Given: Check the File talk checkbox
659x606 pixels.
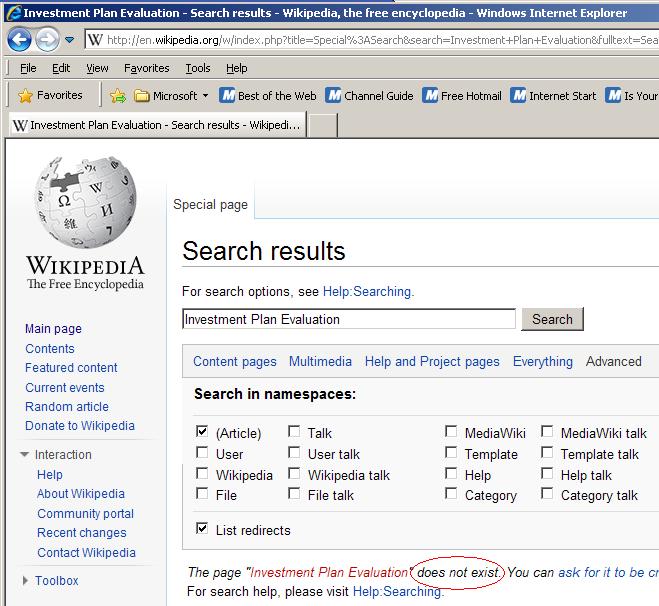Looking at the screenshot, I should [294, 493].
